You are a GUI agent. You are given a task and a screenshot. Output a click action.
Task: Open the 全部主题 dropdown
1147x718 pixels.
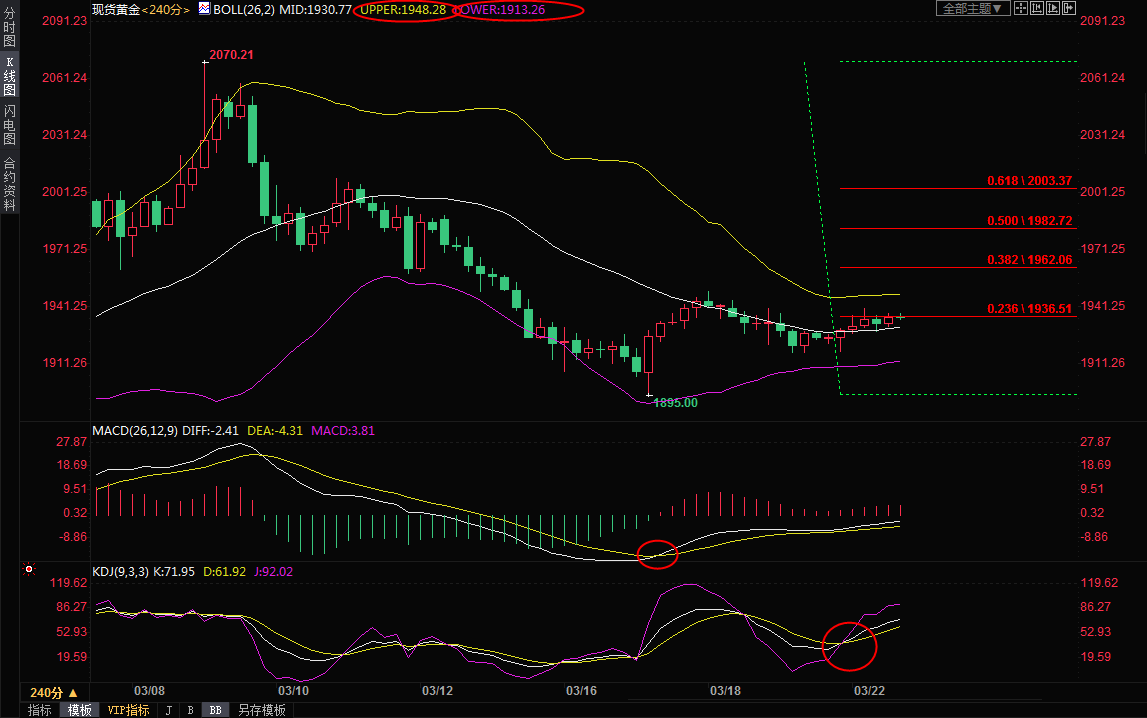coord(969,9)
